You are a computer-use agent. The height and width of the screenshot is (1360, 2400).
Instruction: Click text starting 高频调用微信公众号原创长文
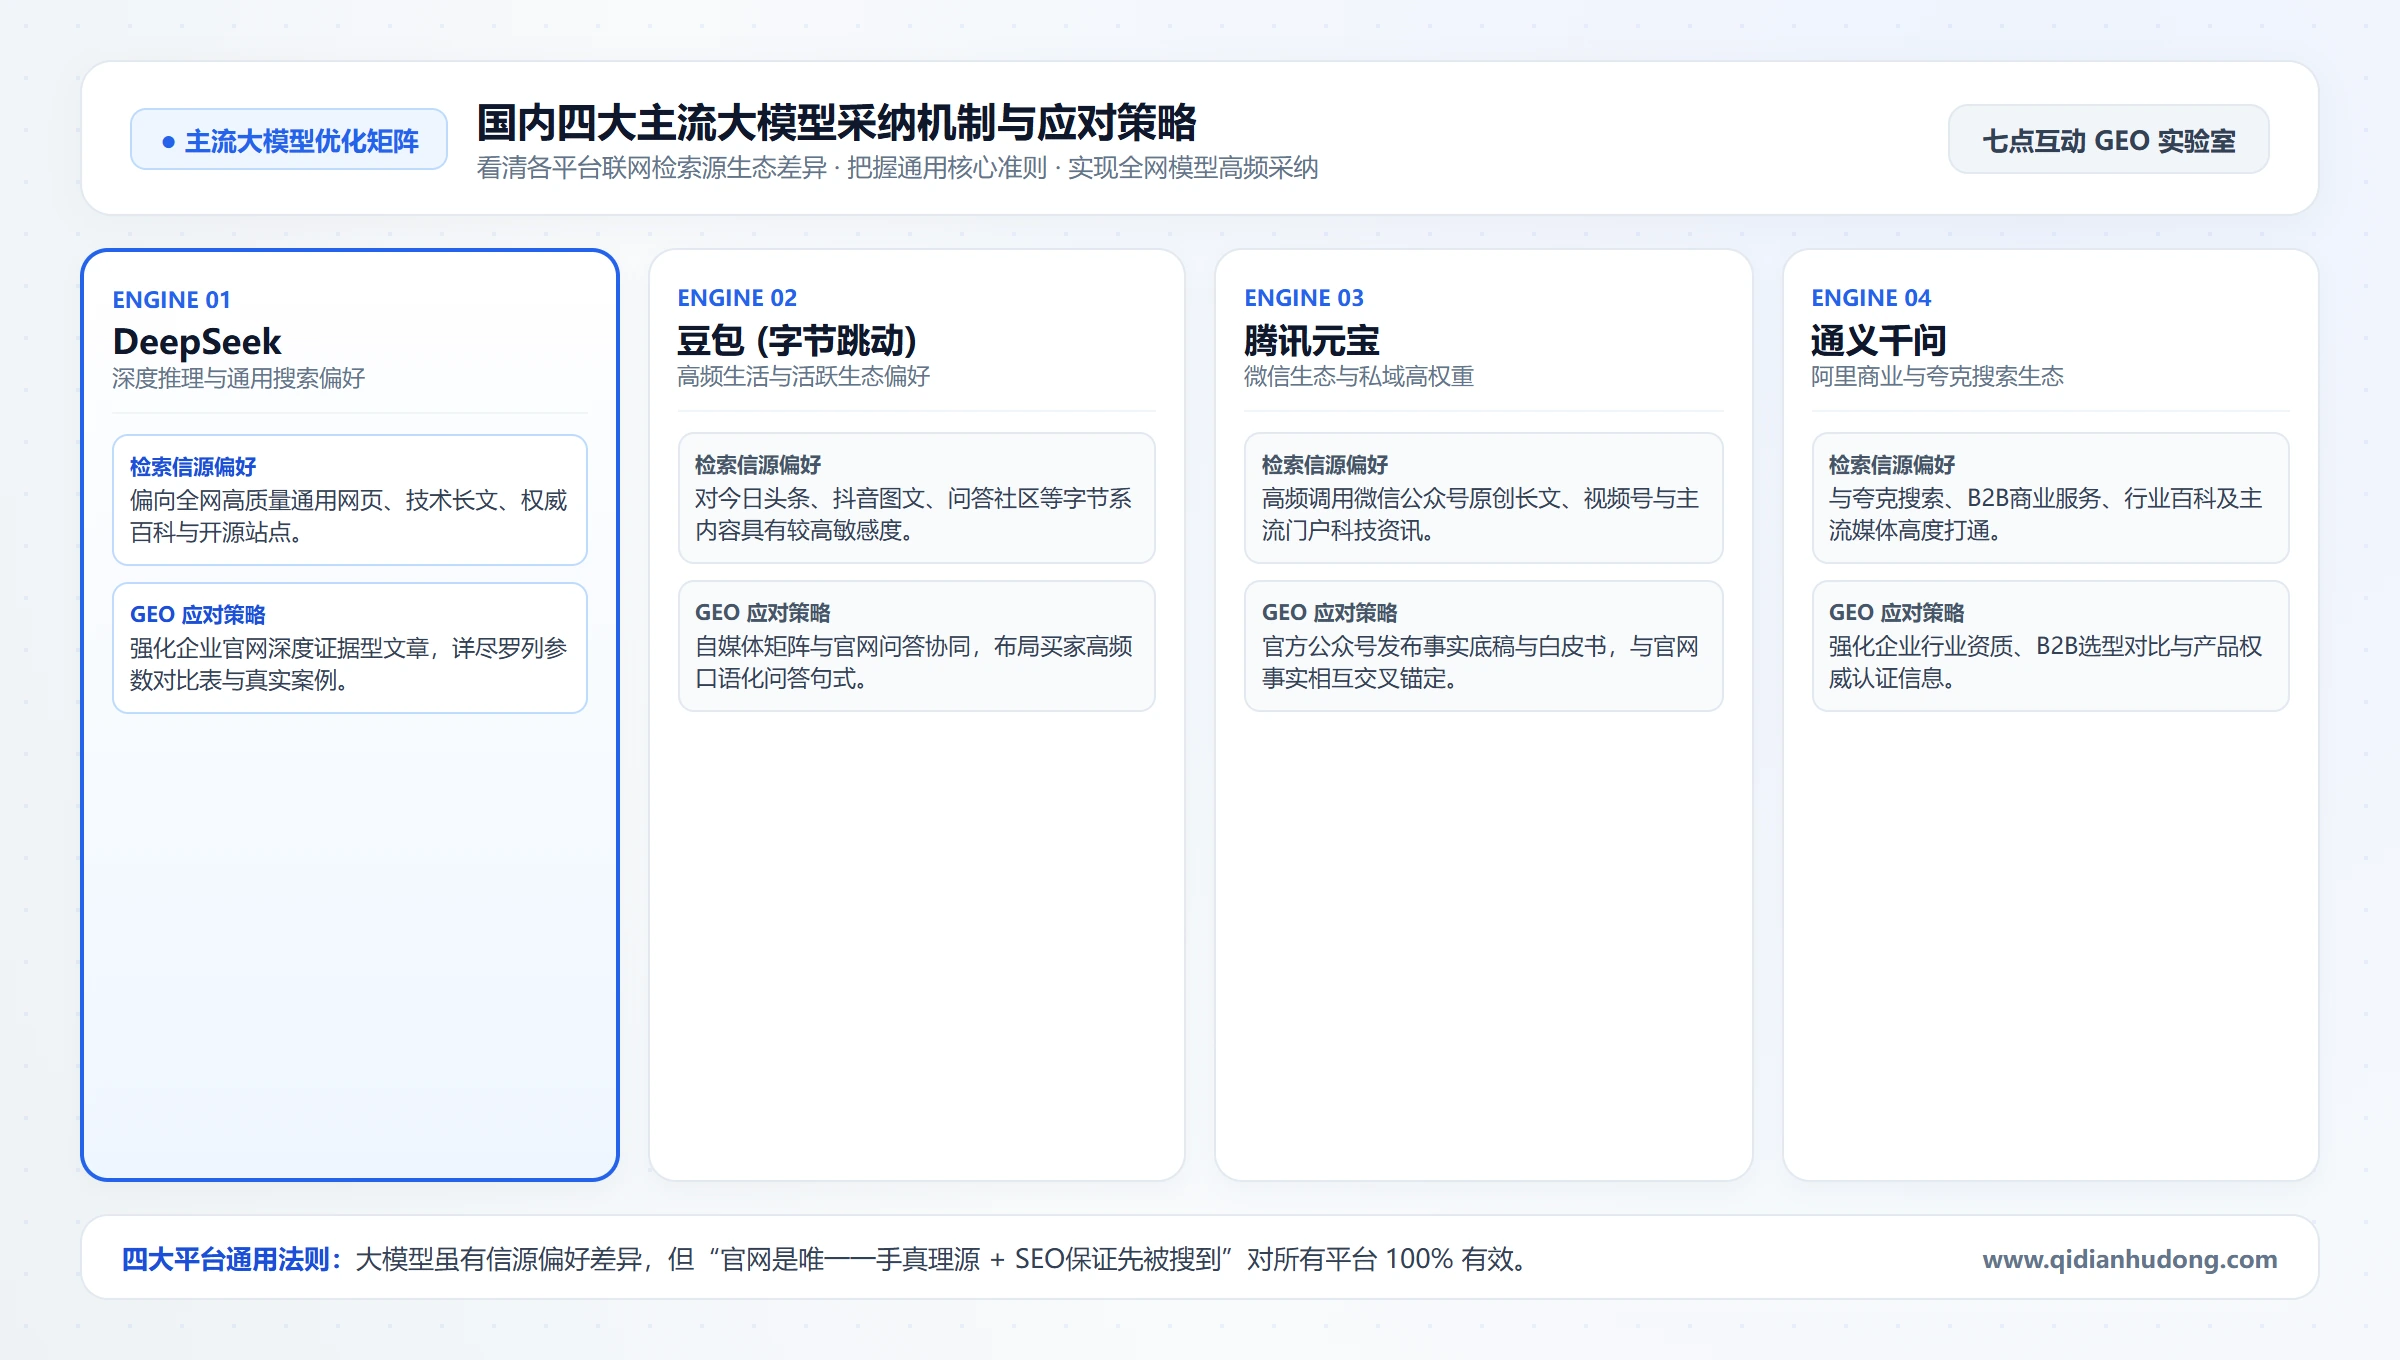pyautogui.click(x=1481, y=514)
